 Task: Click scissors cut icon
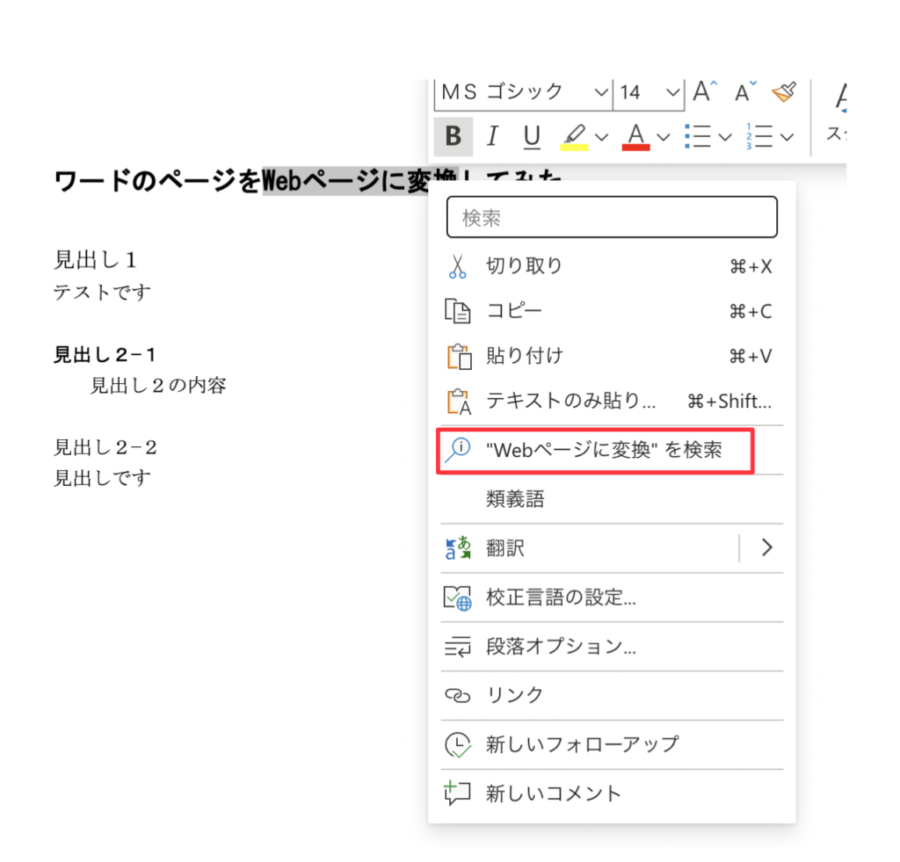[x=457, y=267]
